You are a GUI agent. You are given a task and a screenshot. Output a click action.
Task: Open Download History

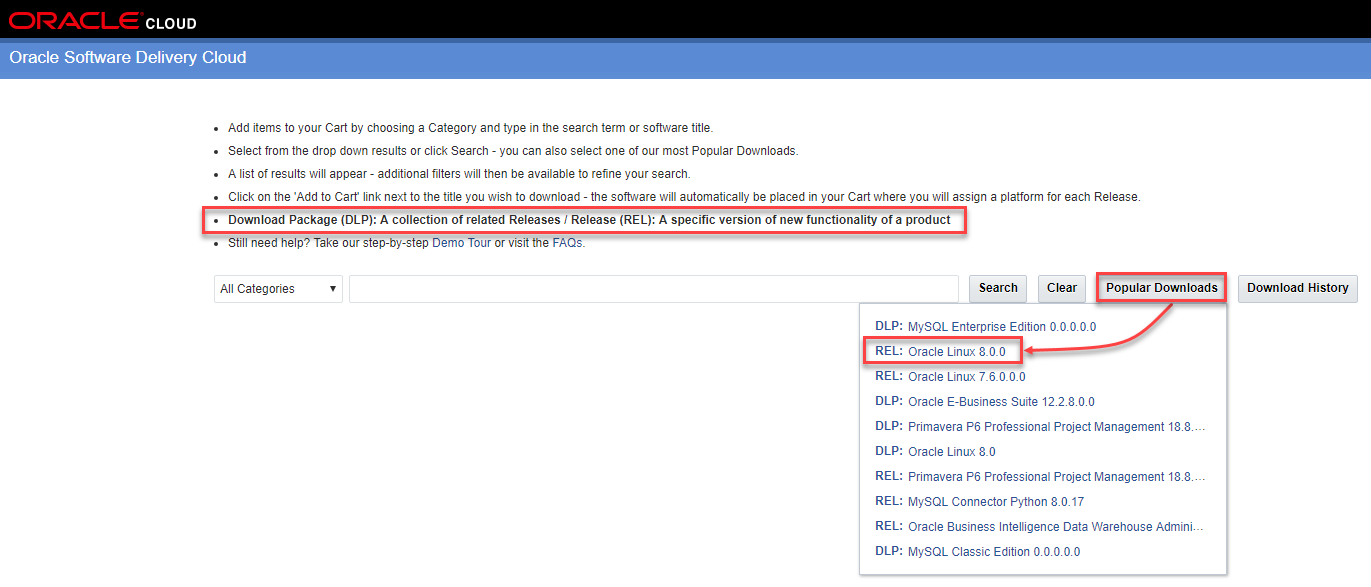click(x=1298, y=288)
